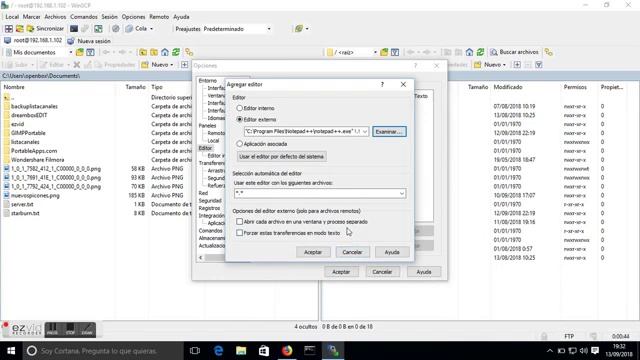Click the local filter icon

[x=90, y=52]
